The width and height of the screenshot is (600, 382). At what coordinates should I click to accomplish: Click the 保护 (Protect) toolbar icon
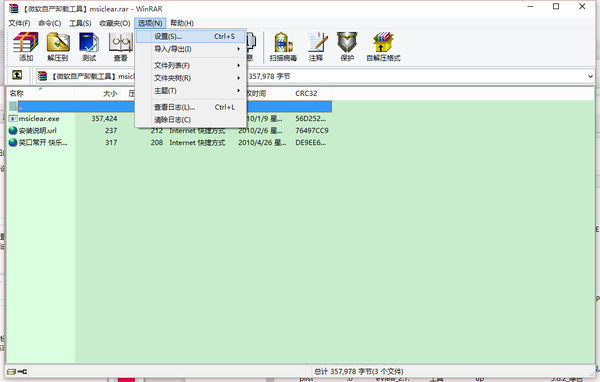347,47
